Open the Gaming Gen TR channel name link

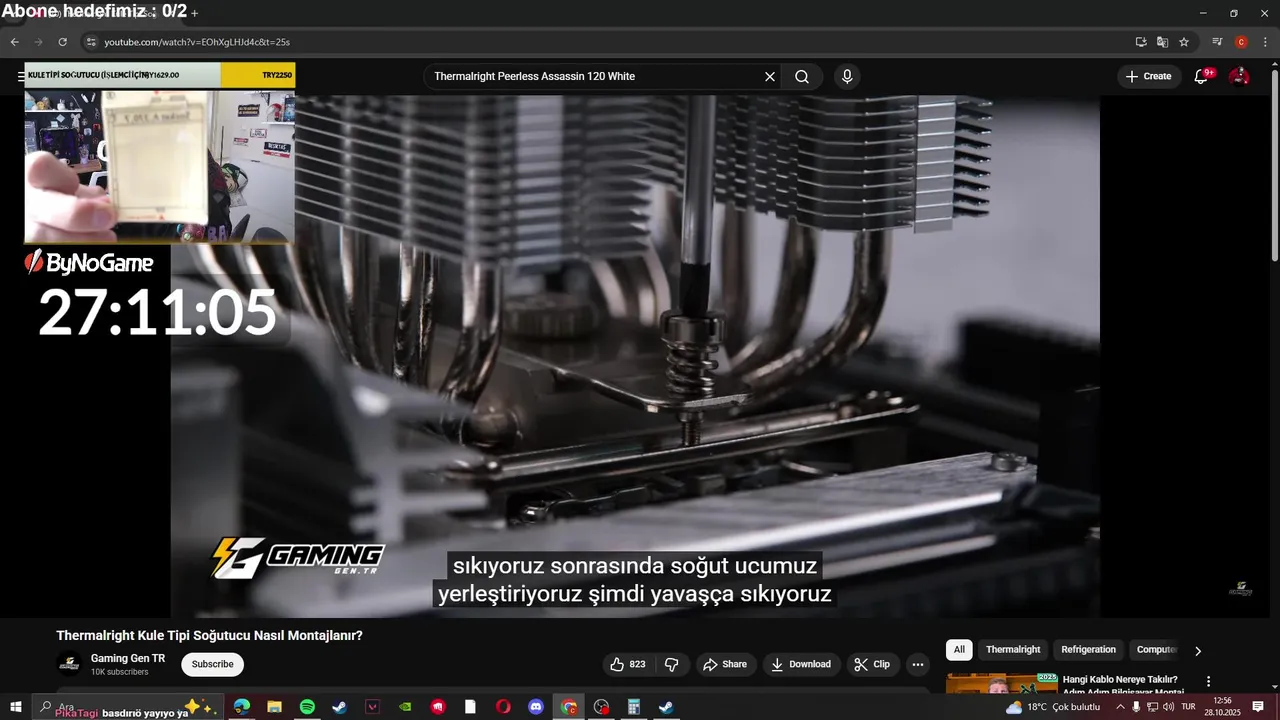pyautogui.click(x=128, y=658)
